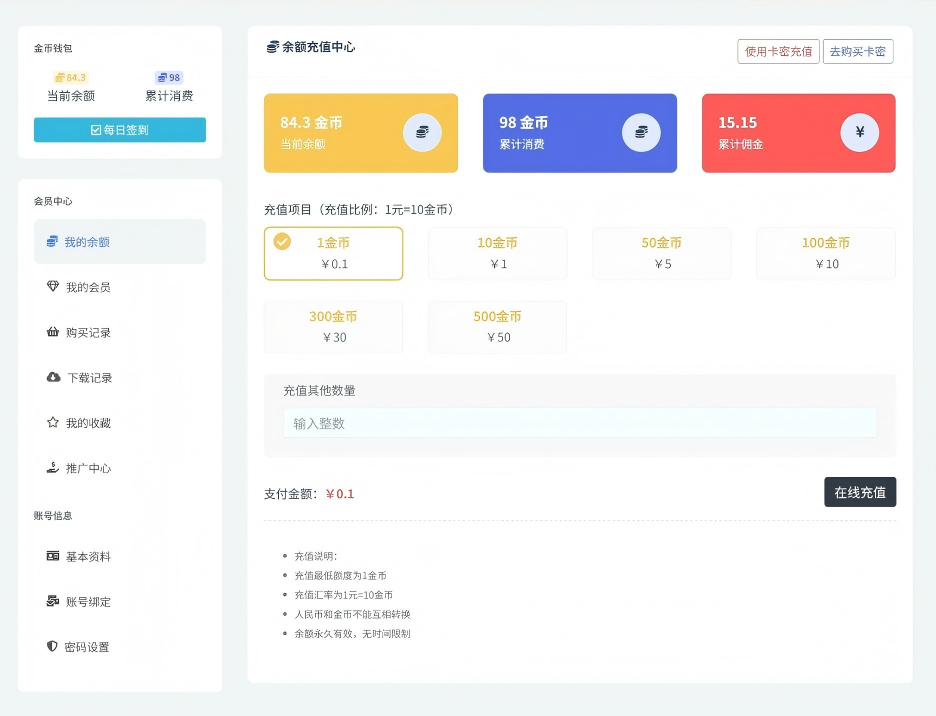Open 基本资料 profile settings
Viewport: 936px width, 716px height.
tap(119, 556)
